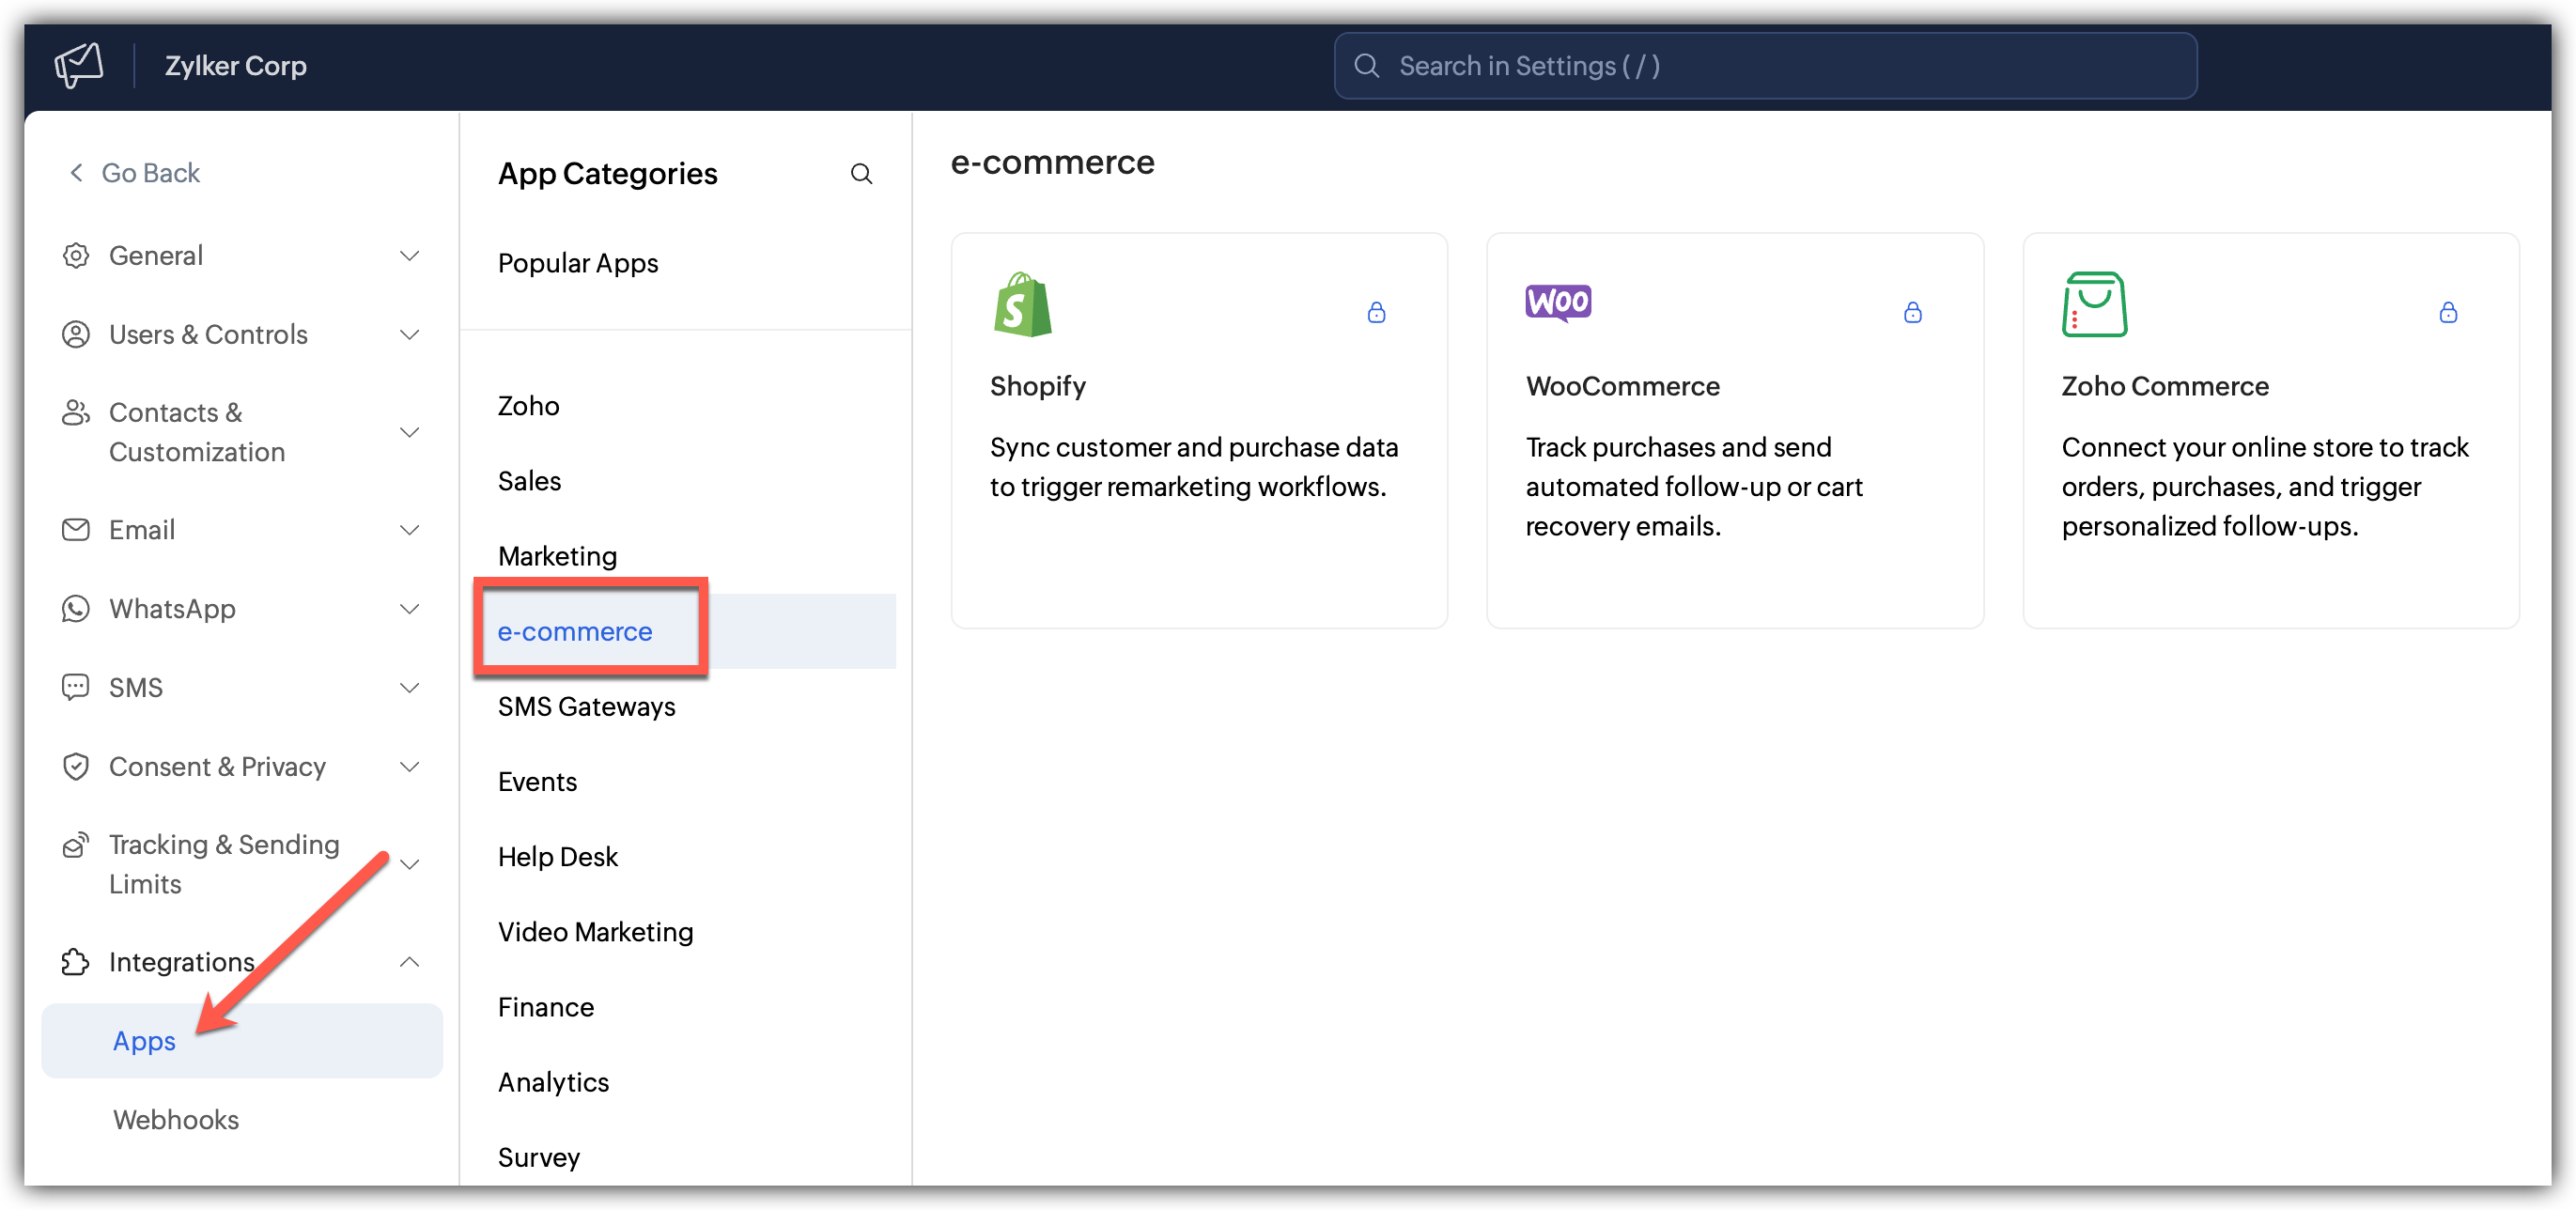Click the Integrations label in sidebar
2576x1210 pixels.
[182, 962]
